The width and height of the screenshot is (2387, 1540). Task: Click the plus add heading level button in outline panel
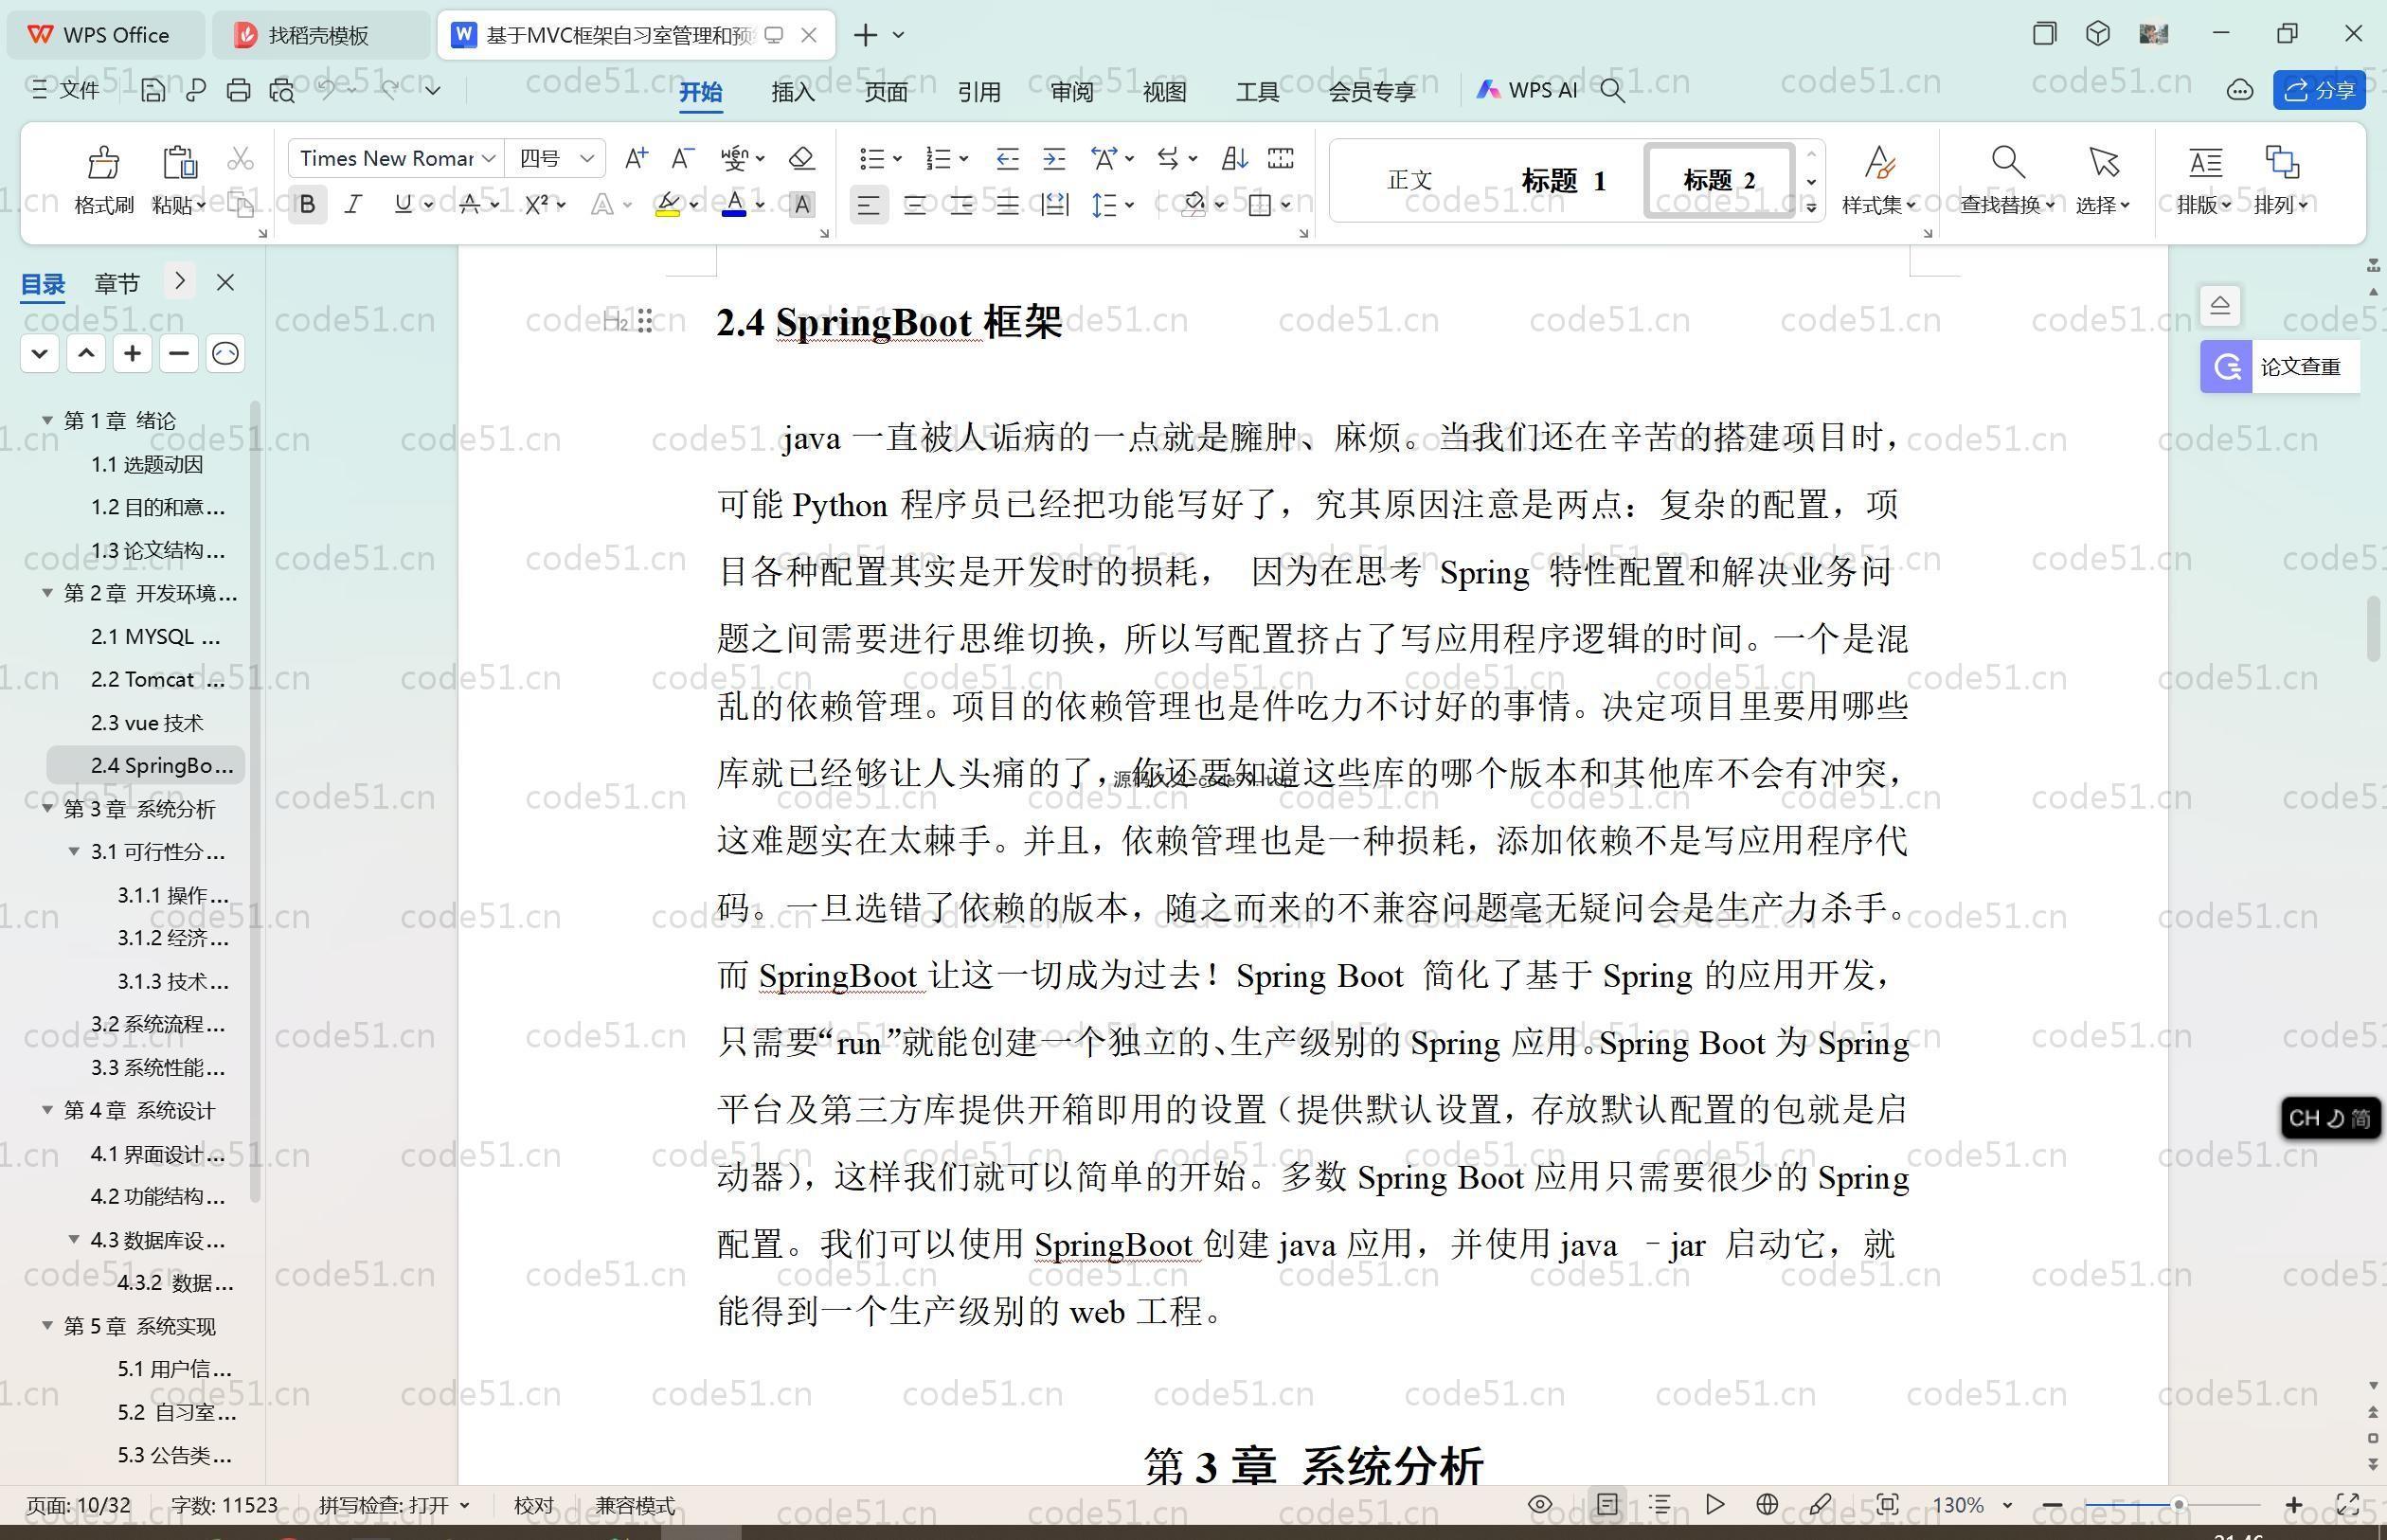click(132, 353)
